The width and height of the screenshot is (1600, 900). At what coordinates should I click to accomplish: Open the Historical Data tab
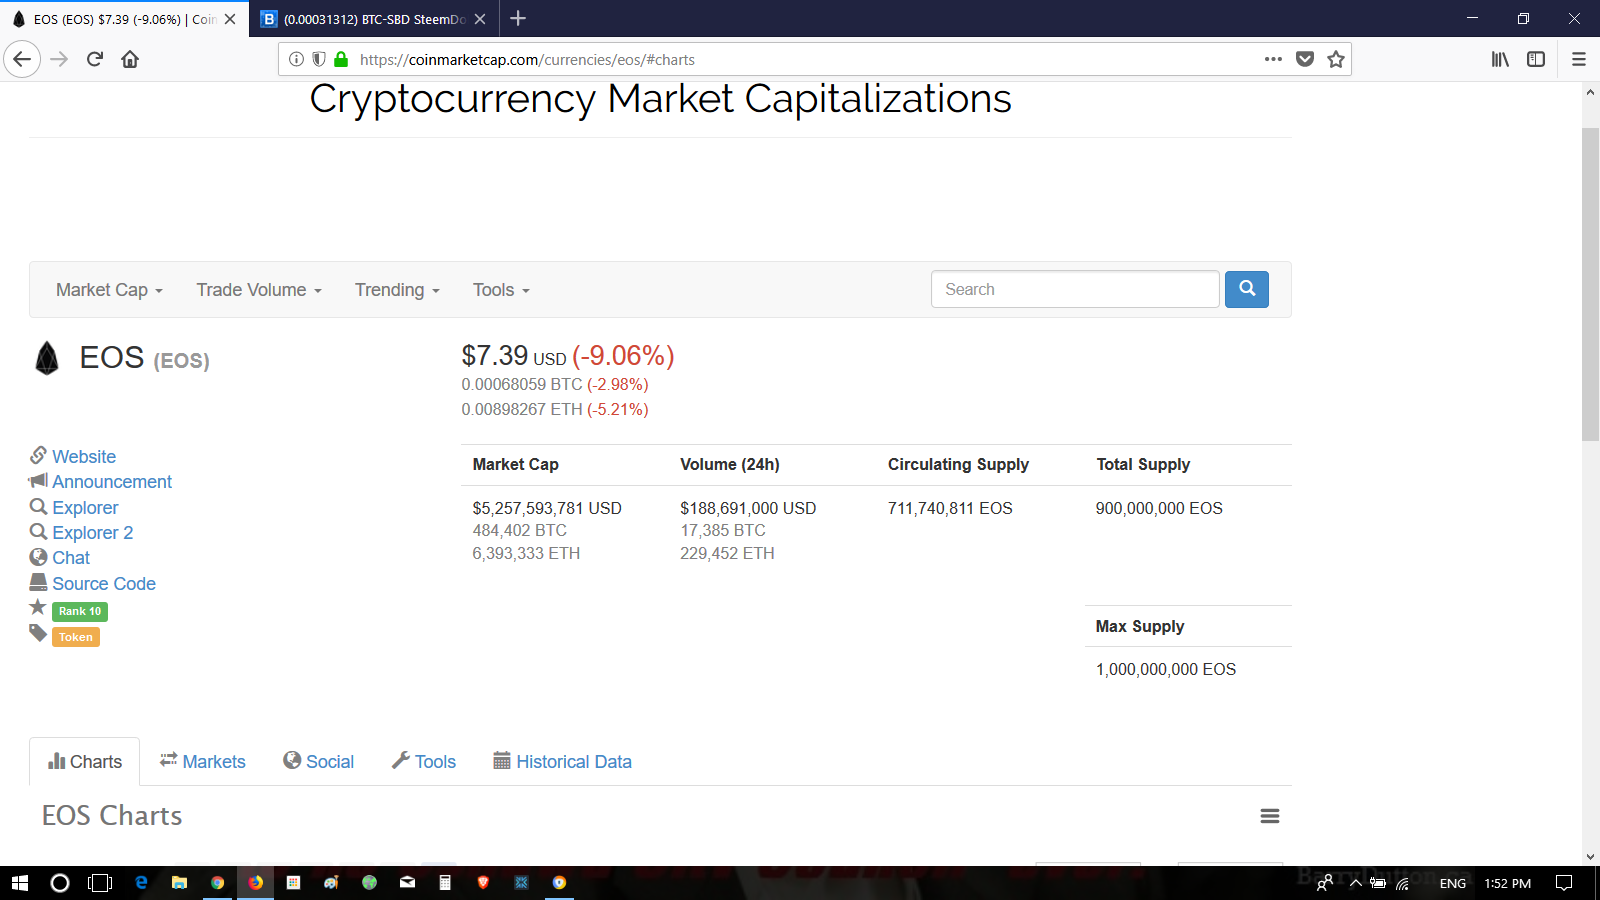click(563, 762)
